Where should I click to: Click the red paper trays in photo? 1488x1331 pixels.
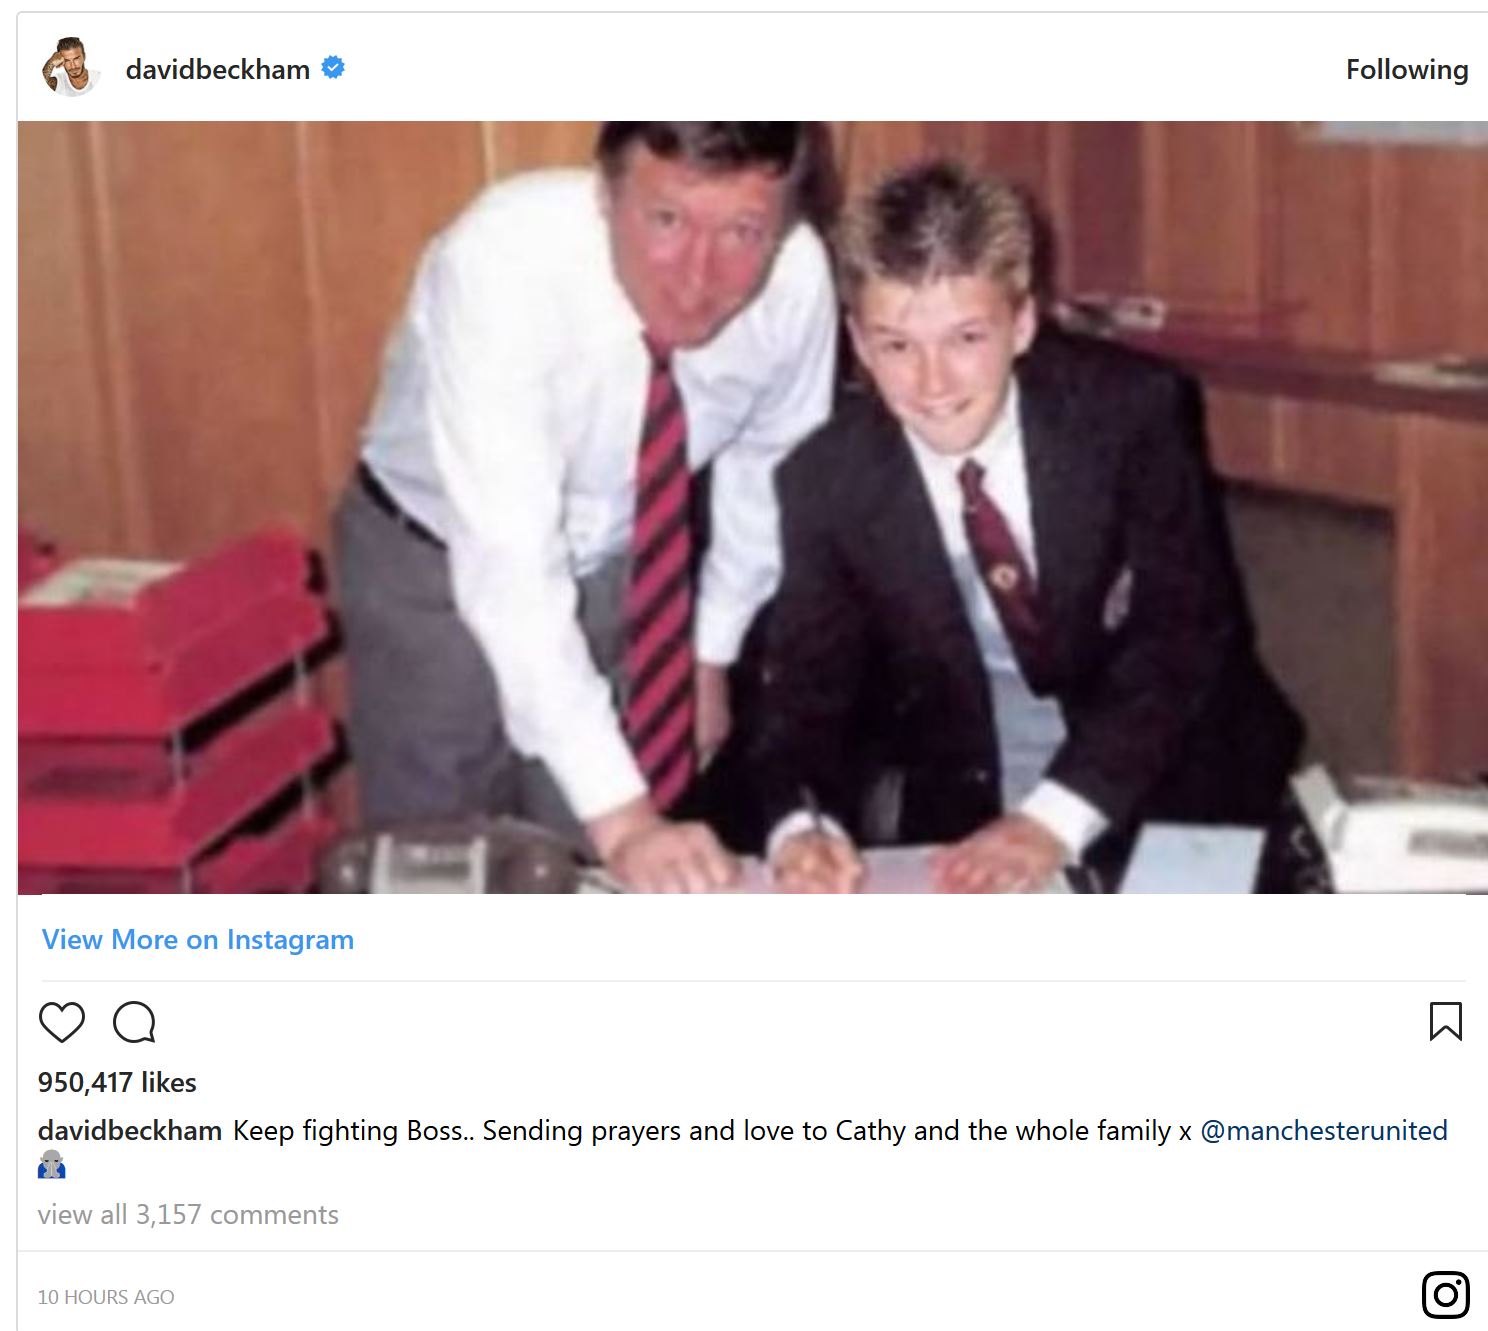point(175,715)
